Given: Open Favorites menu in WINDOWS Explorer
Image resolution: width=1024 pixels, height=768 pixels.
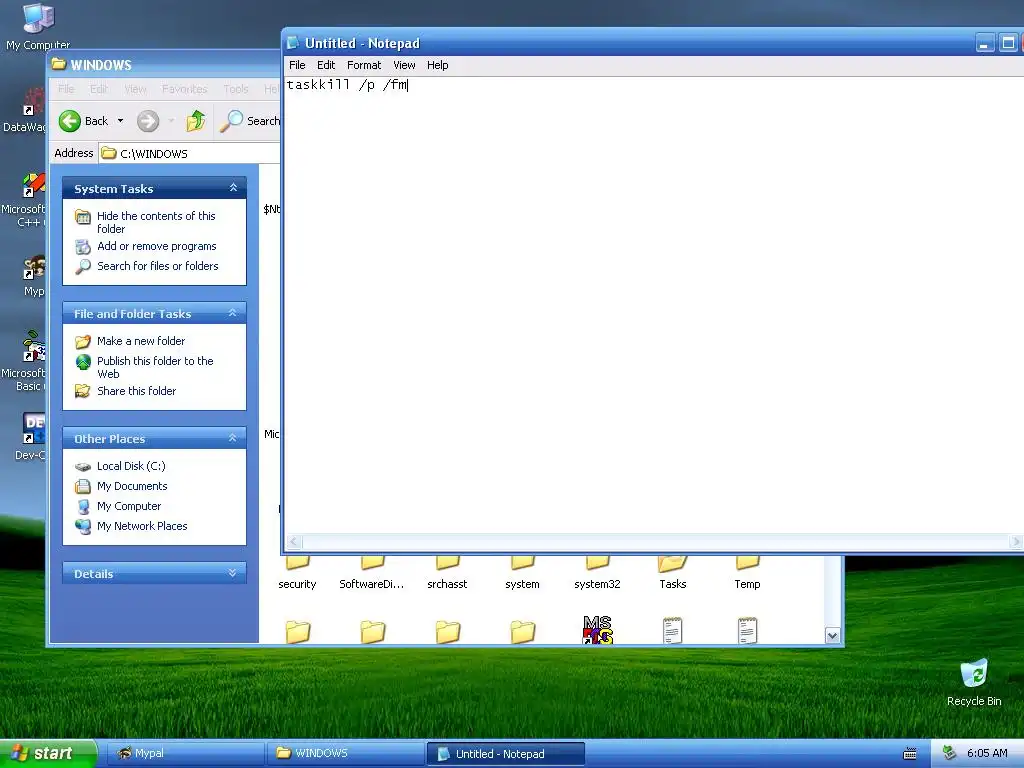Looking at the screenshot, I should point(185,89).
